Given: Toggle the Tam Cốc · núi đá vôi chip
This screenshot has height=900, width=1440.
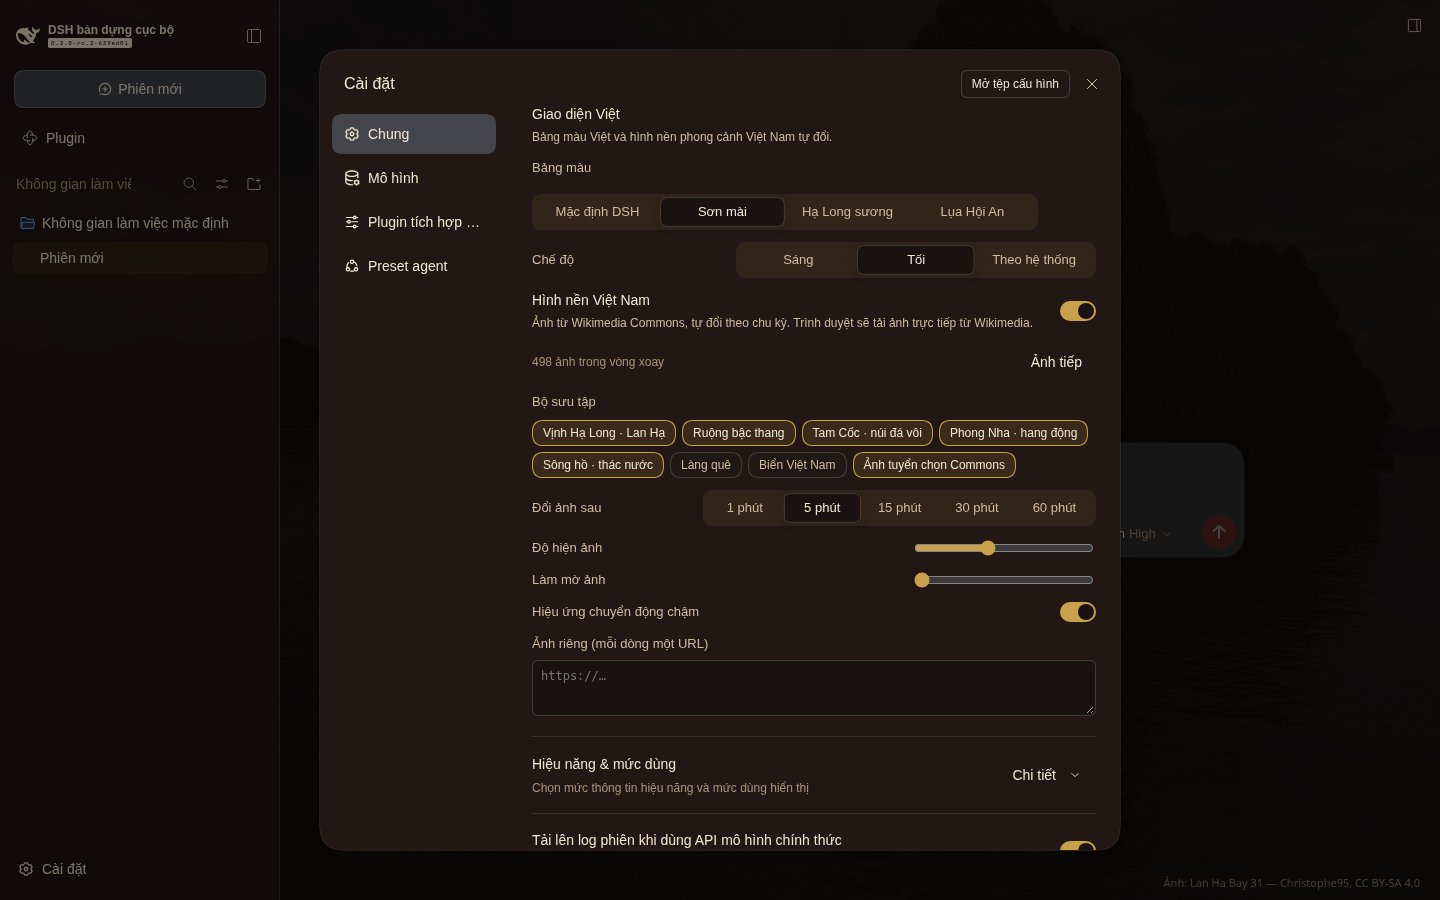Looking at the screenshot, I should point(867,433).
